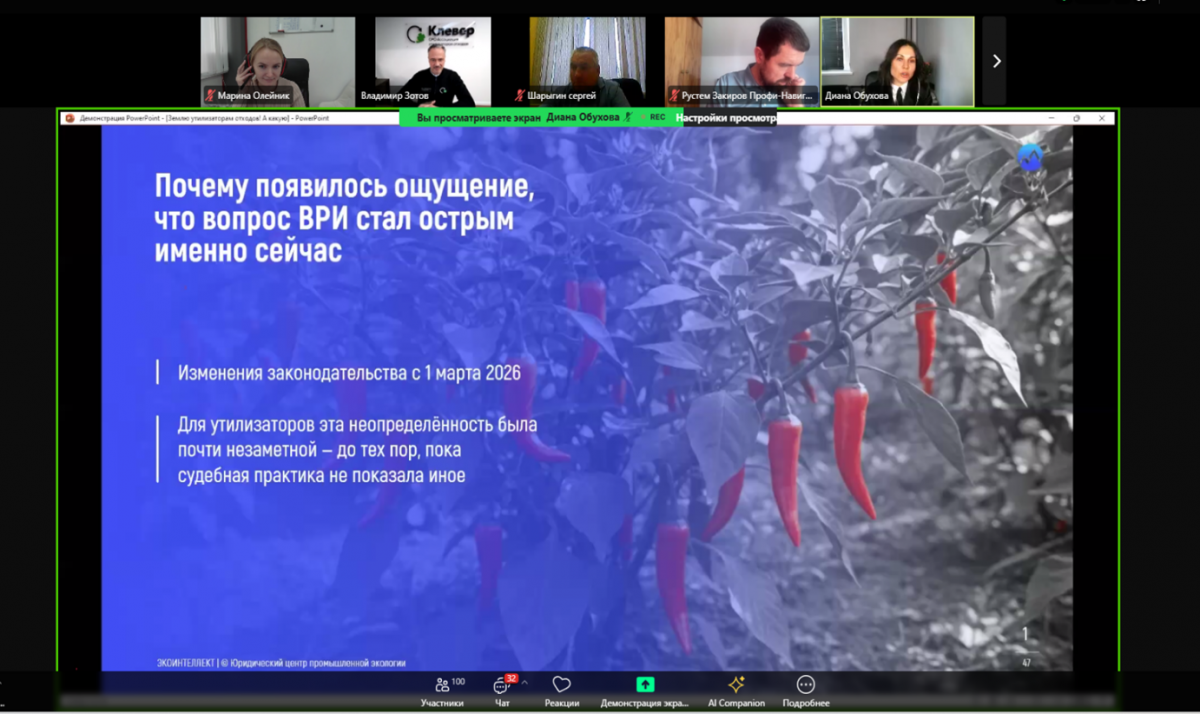
Task: Open the Подробнее more options menu
Action: [806, 691]
